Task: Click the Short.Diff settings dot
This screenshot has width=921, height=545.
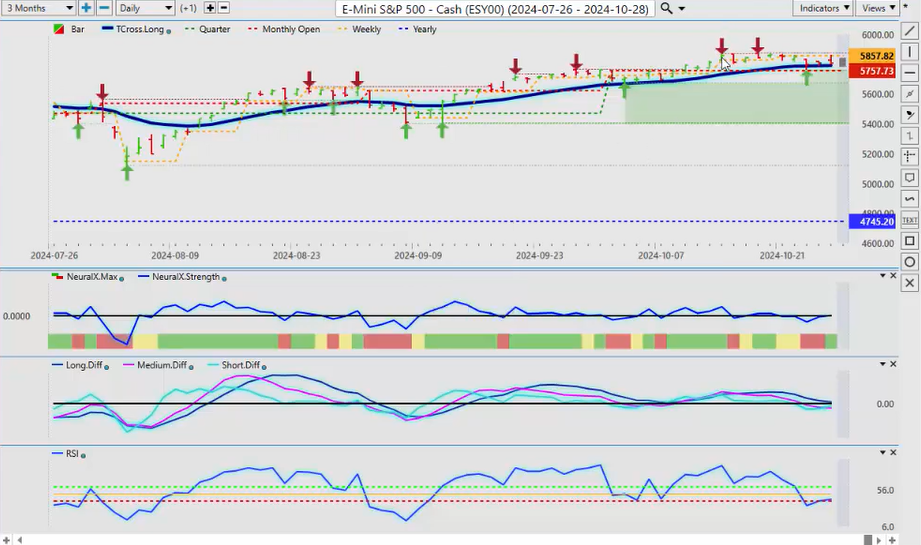Action: tap(264, 367)
